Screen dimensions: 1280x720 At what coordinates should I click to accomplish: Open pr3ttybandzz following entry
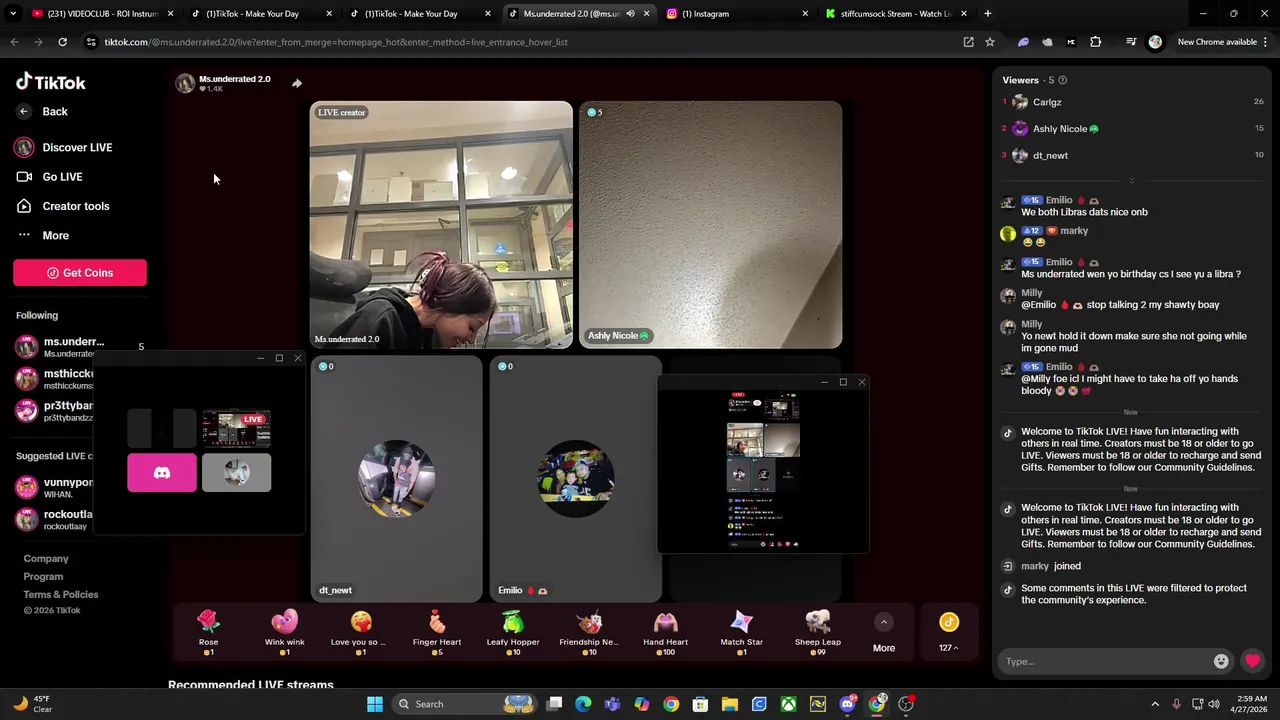pos(55,411)
